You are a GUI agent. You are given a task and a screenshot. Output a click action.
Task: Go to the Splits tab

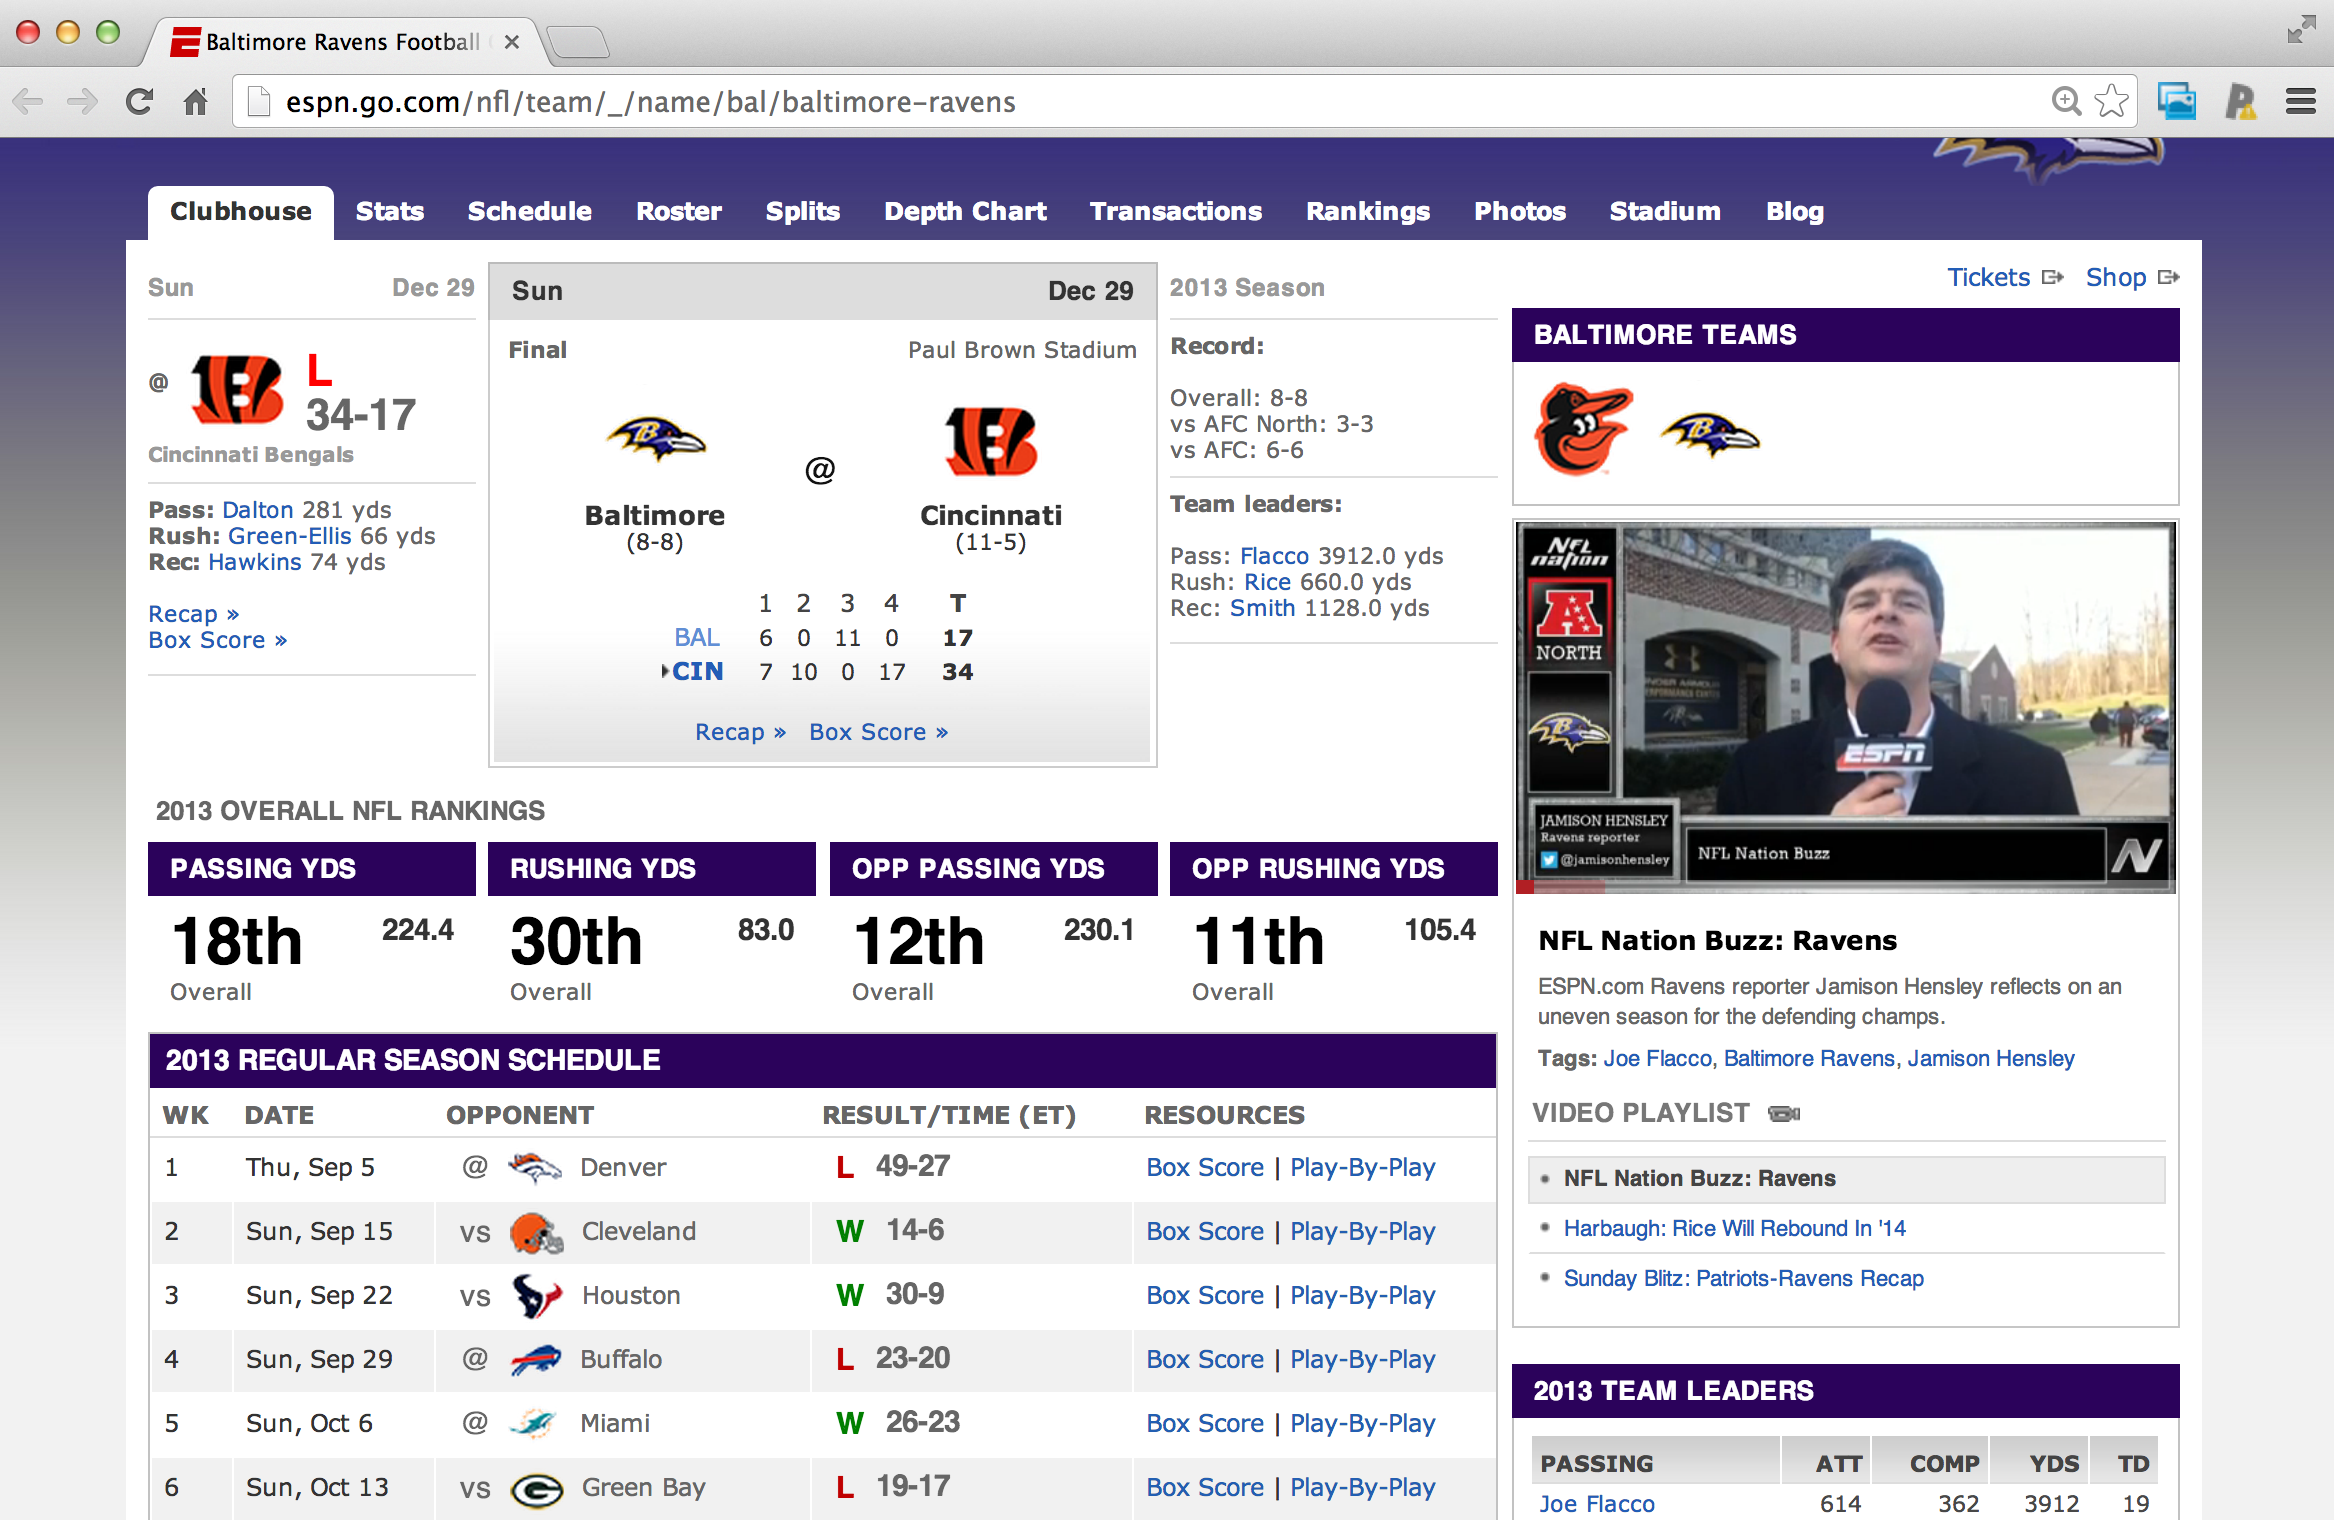pyautogui.click(x=803, y=211)
